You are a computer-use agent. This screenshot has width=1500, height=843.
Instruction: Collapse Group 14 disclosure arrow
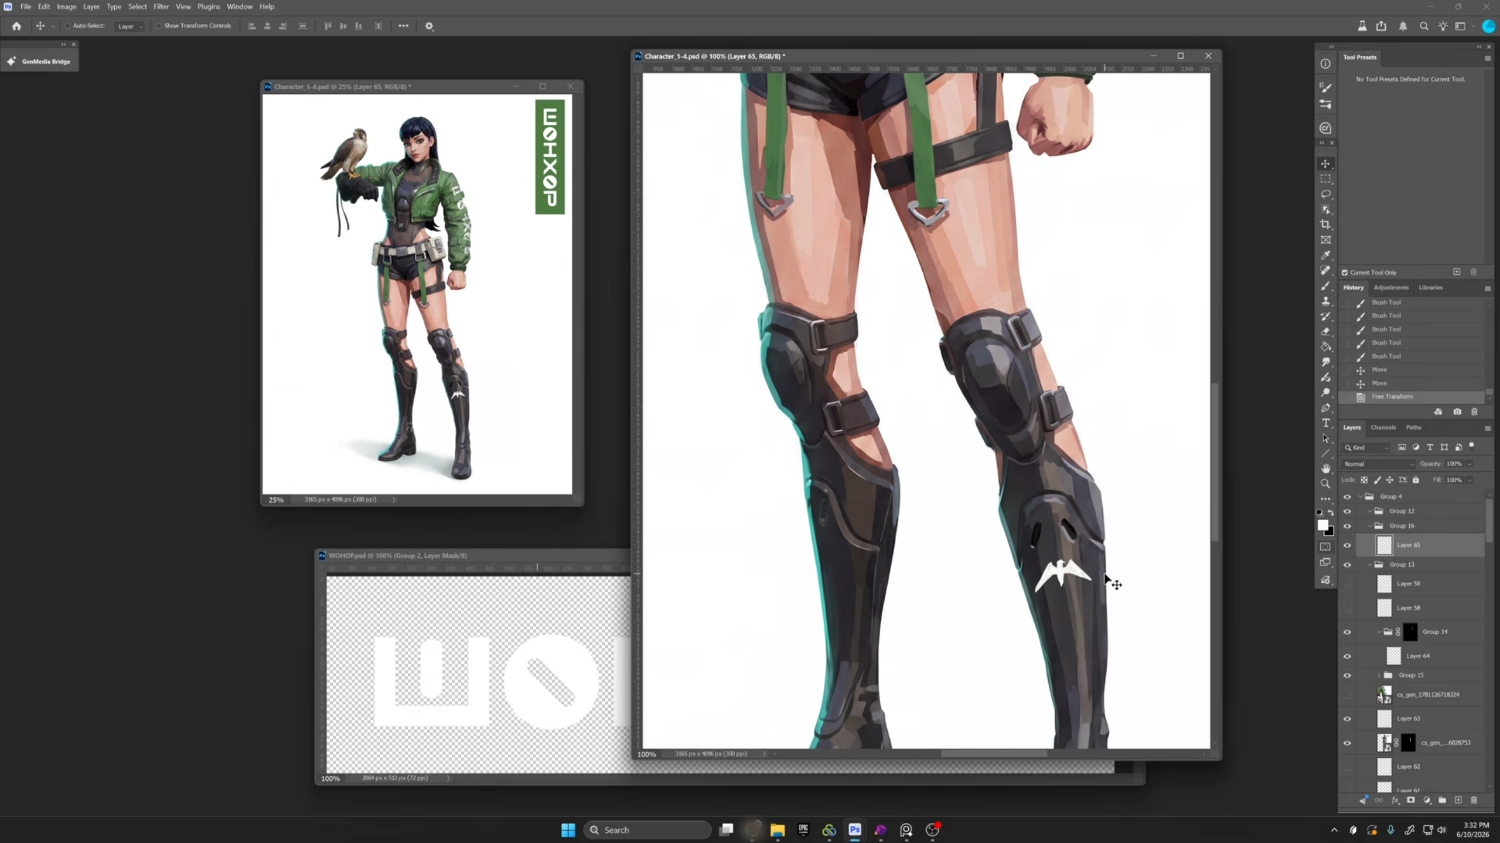1379,632
